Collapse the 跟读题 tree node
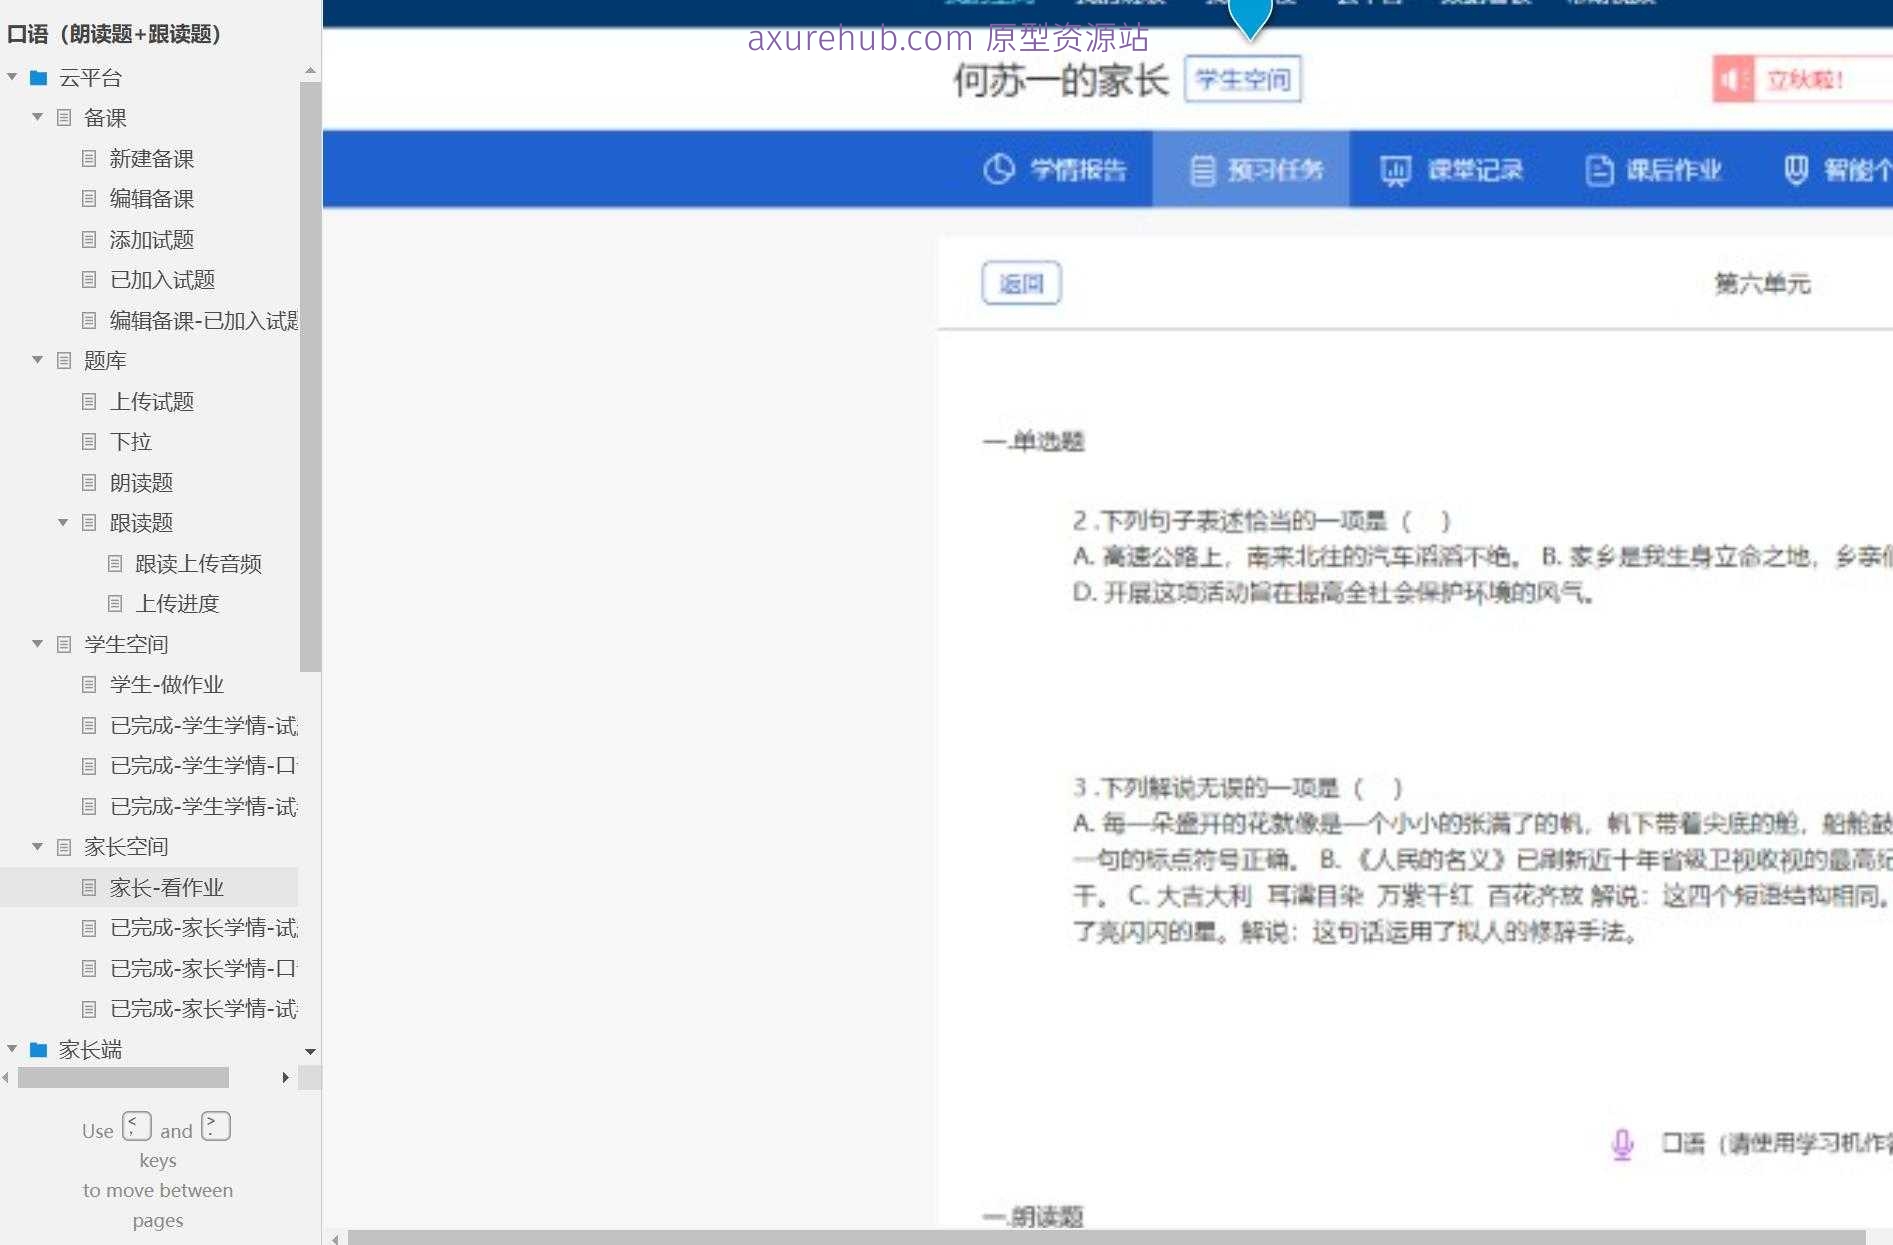The width and height of the screenshot is (1893, 1245). coord(63,522)
